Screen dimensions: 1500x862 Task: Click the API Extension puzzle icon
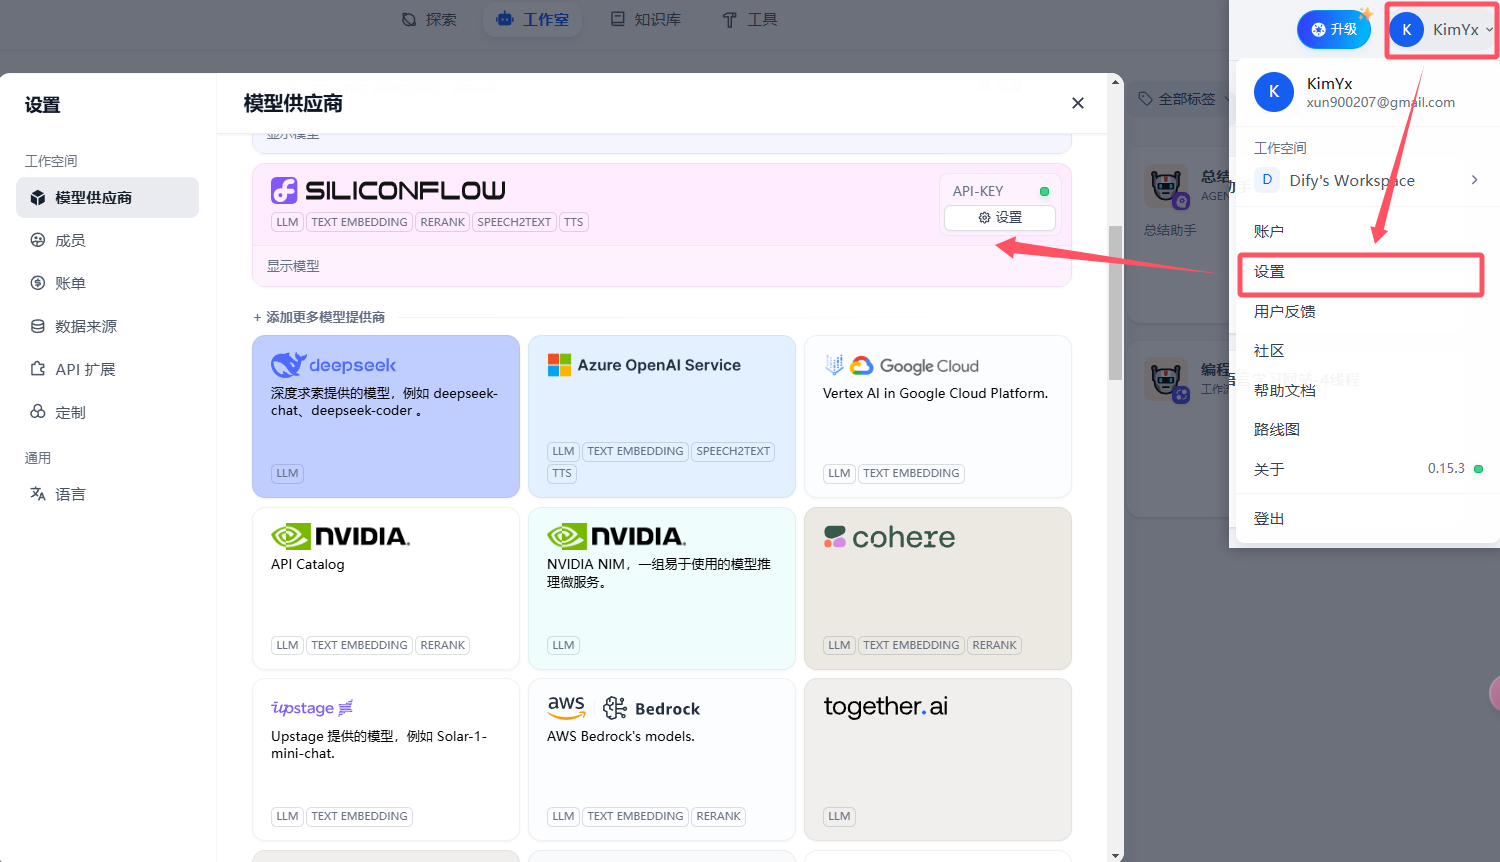pyautogui.click(x=38, y=369)
